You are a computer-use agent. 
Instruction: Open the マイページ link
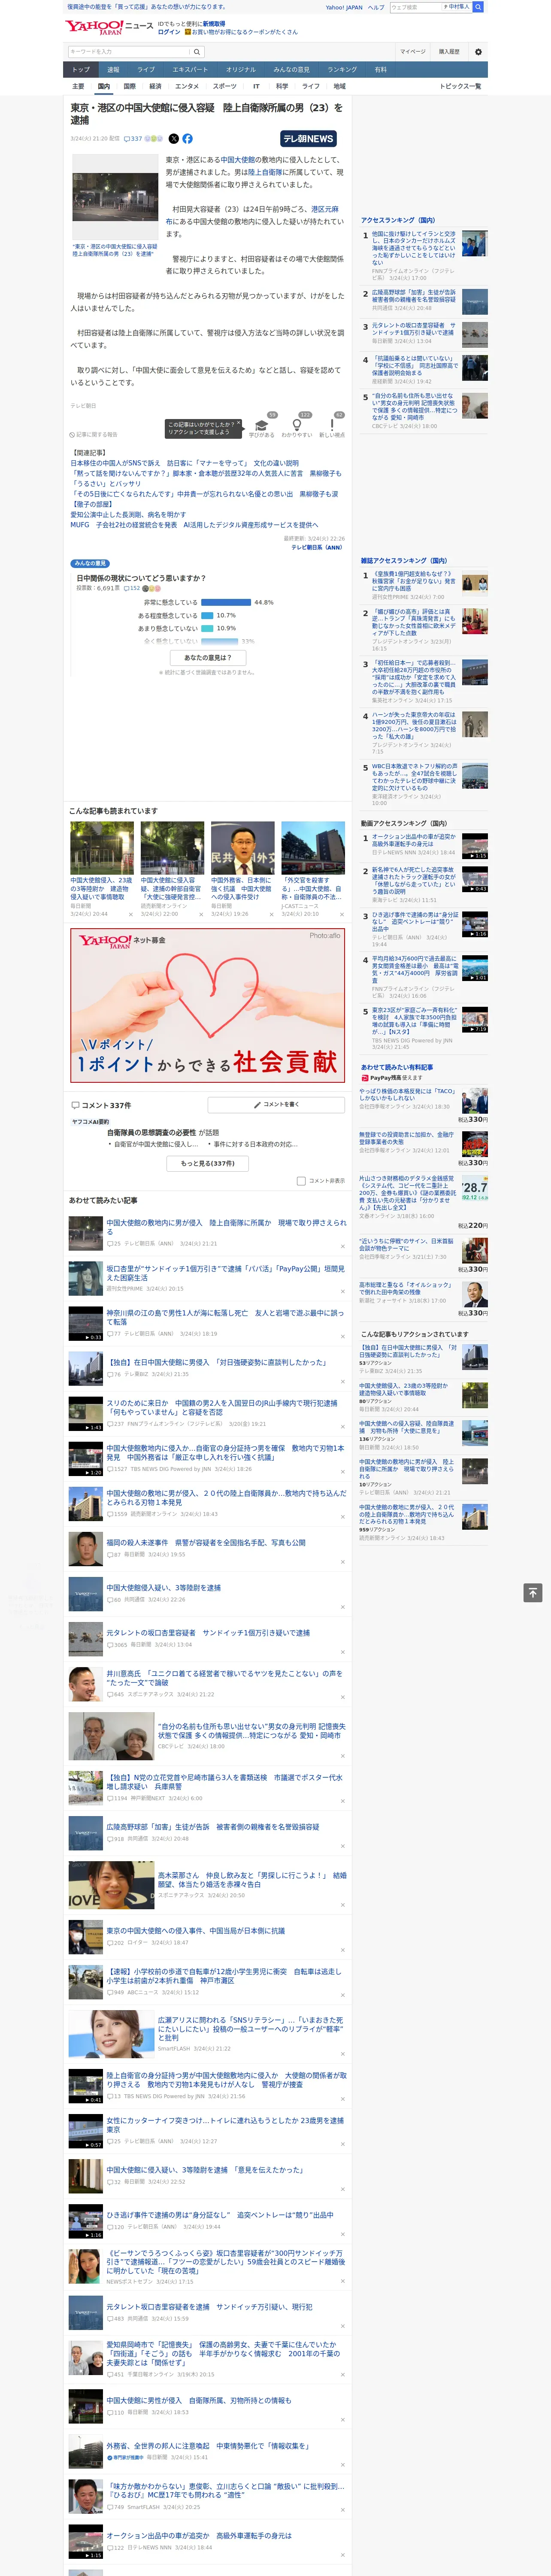(x=413, y=52)
